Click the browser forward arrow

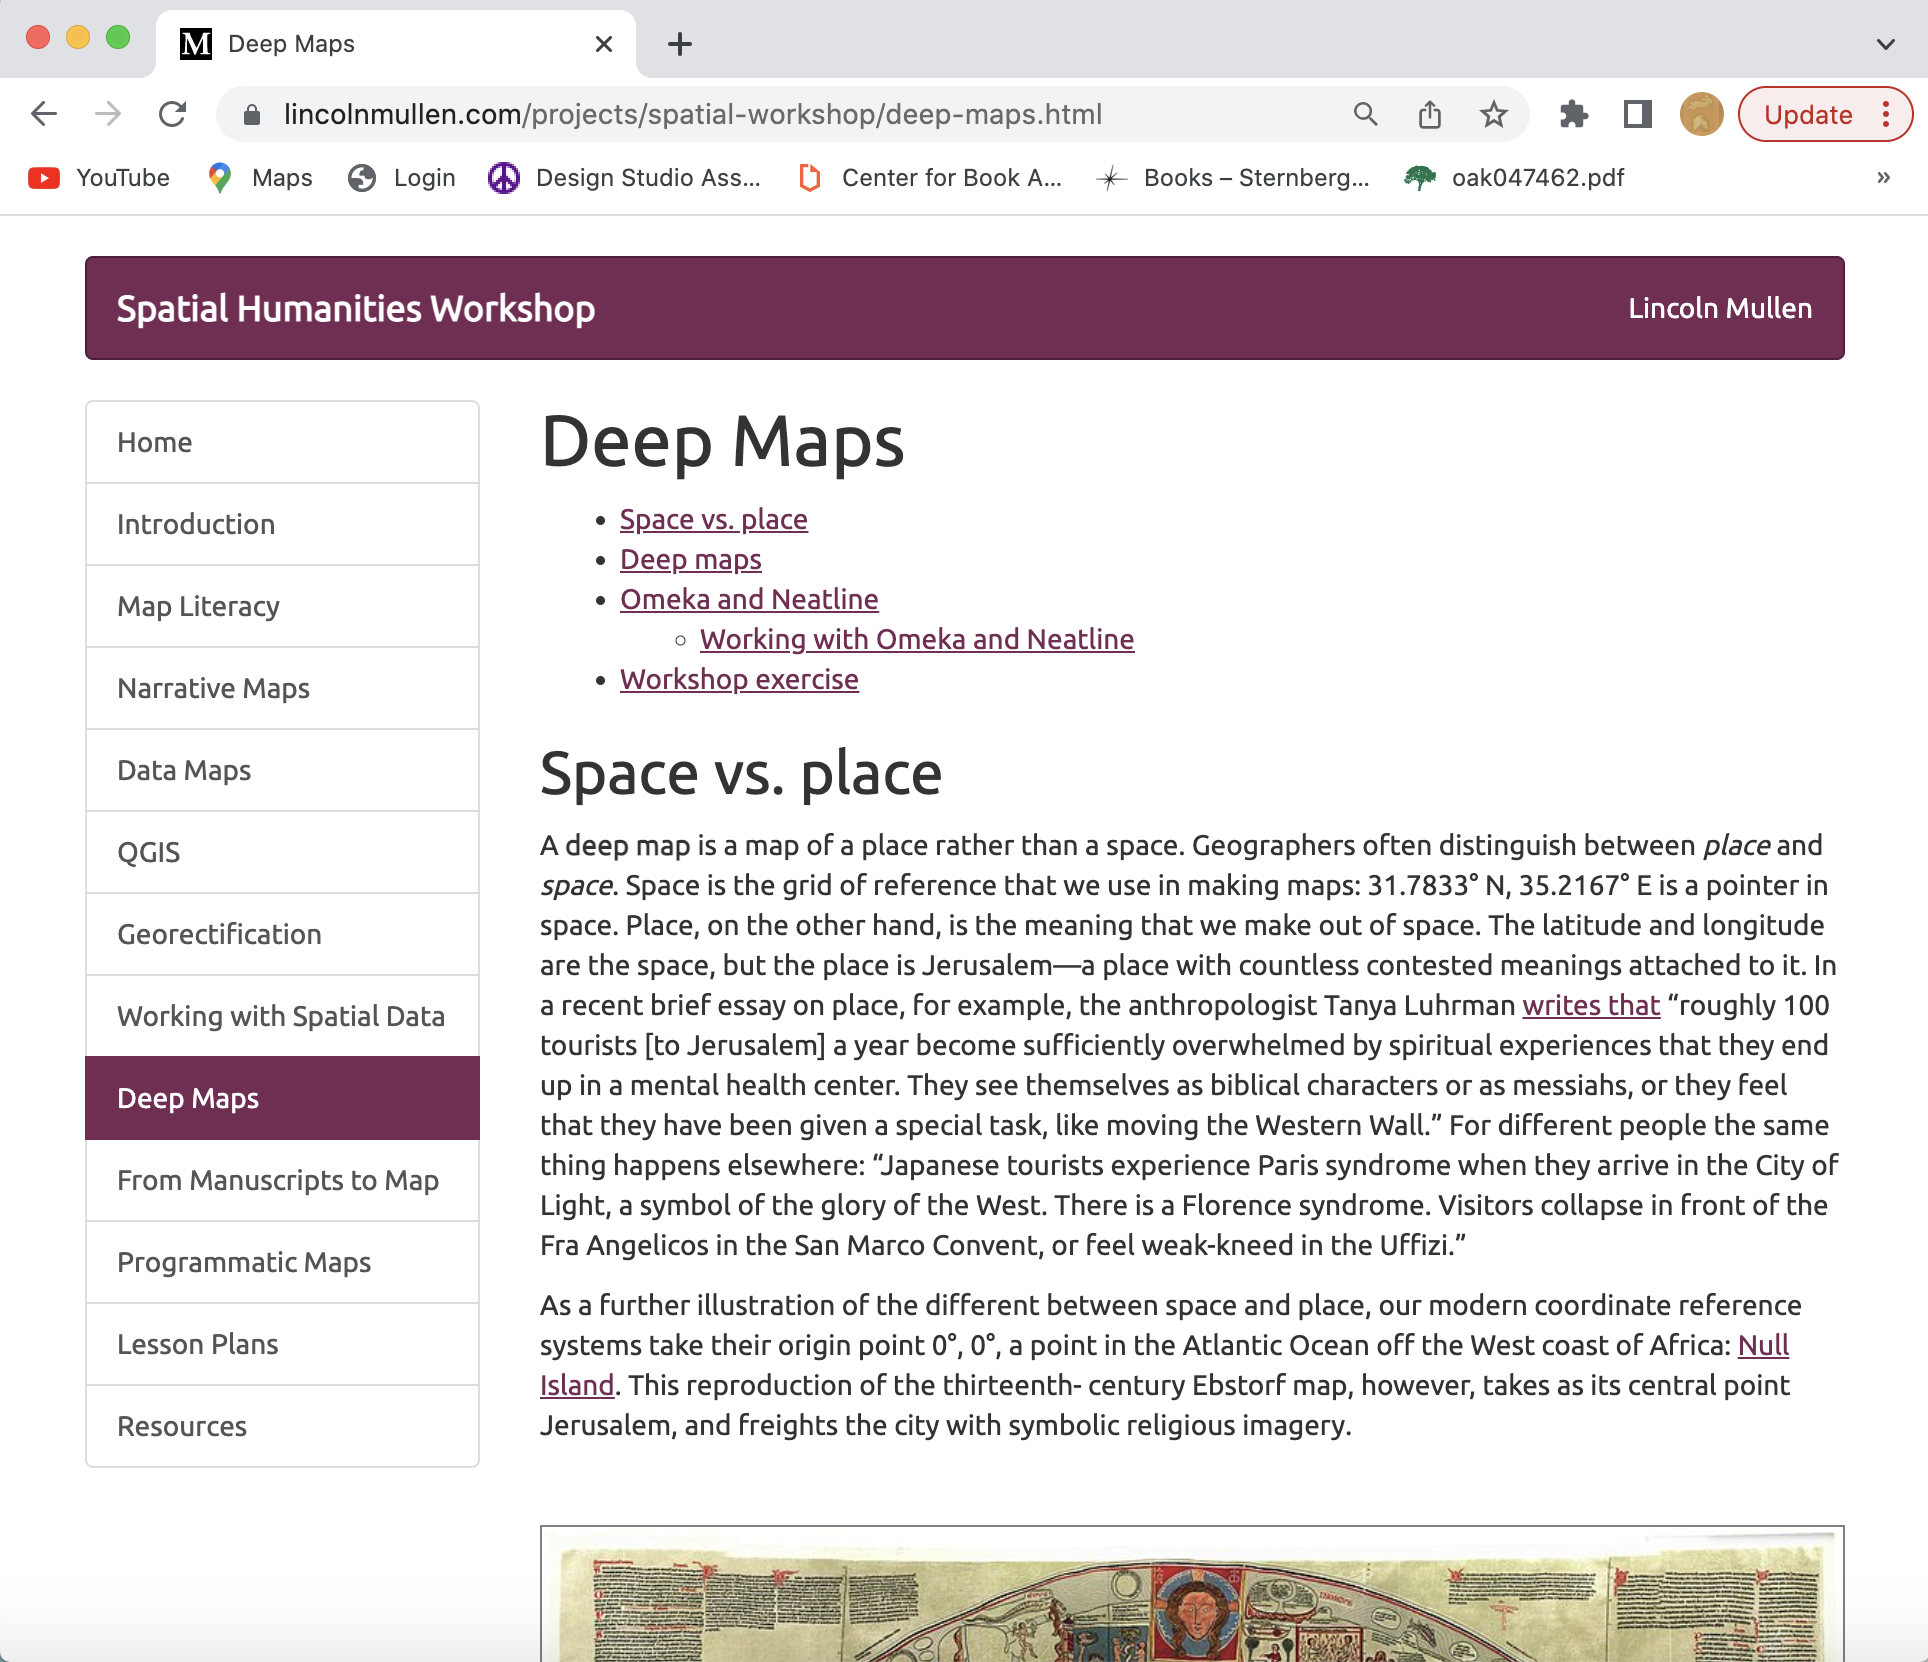click(x=108, y=114)
